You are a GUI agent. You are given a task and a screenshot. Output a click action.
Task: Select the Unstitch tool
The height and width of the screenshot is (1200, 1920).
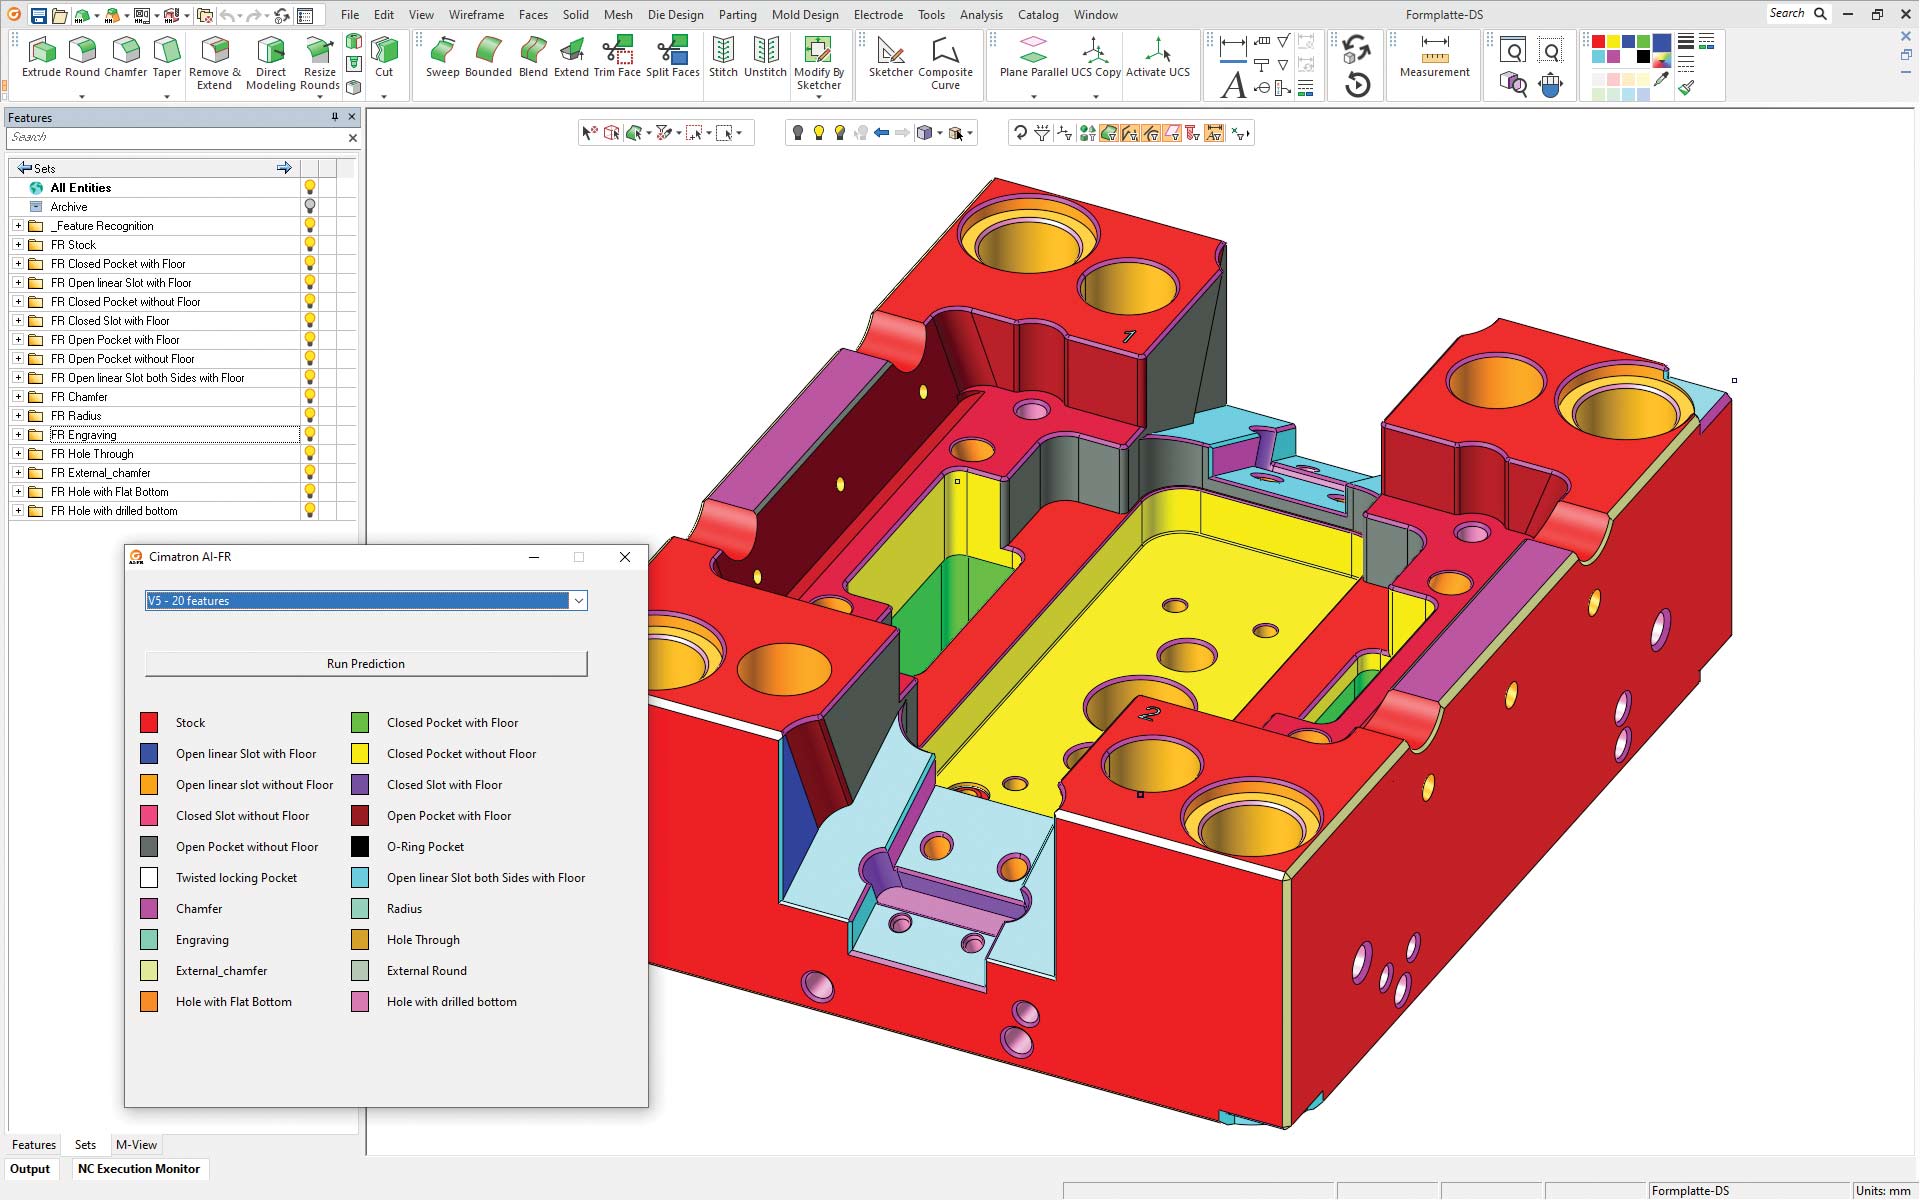pos(765,57)
